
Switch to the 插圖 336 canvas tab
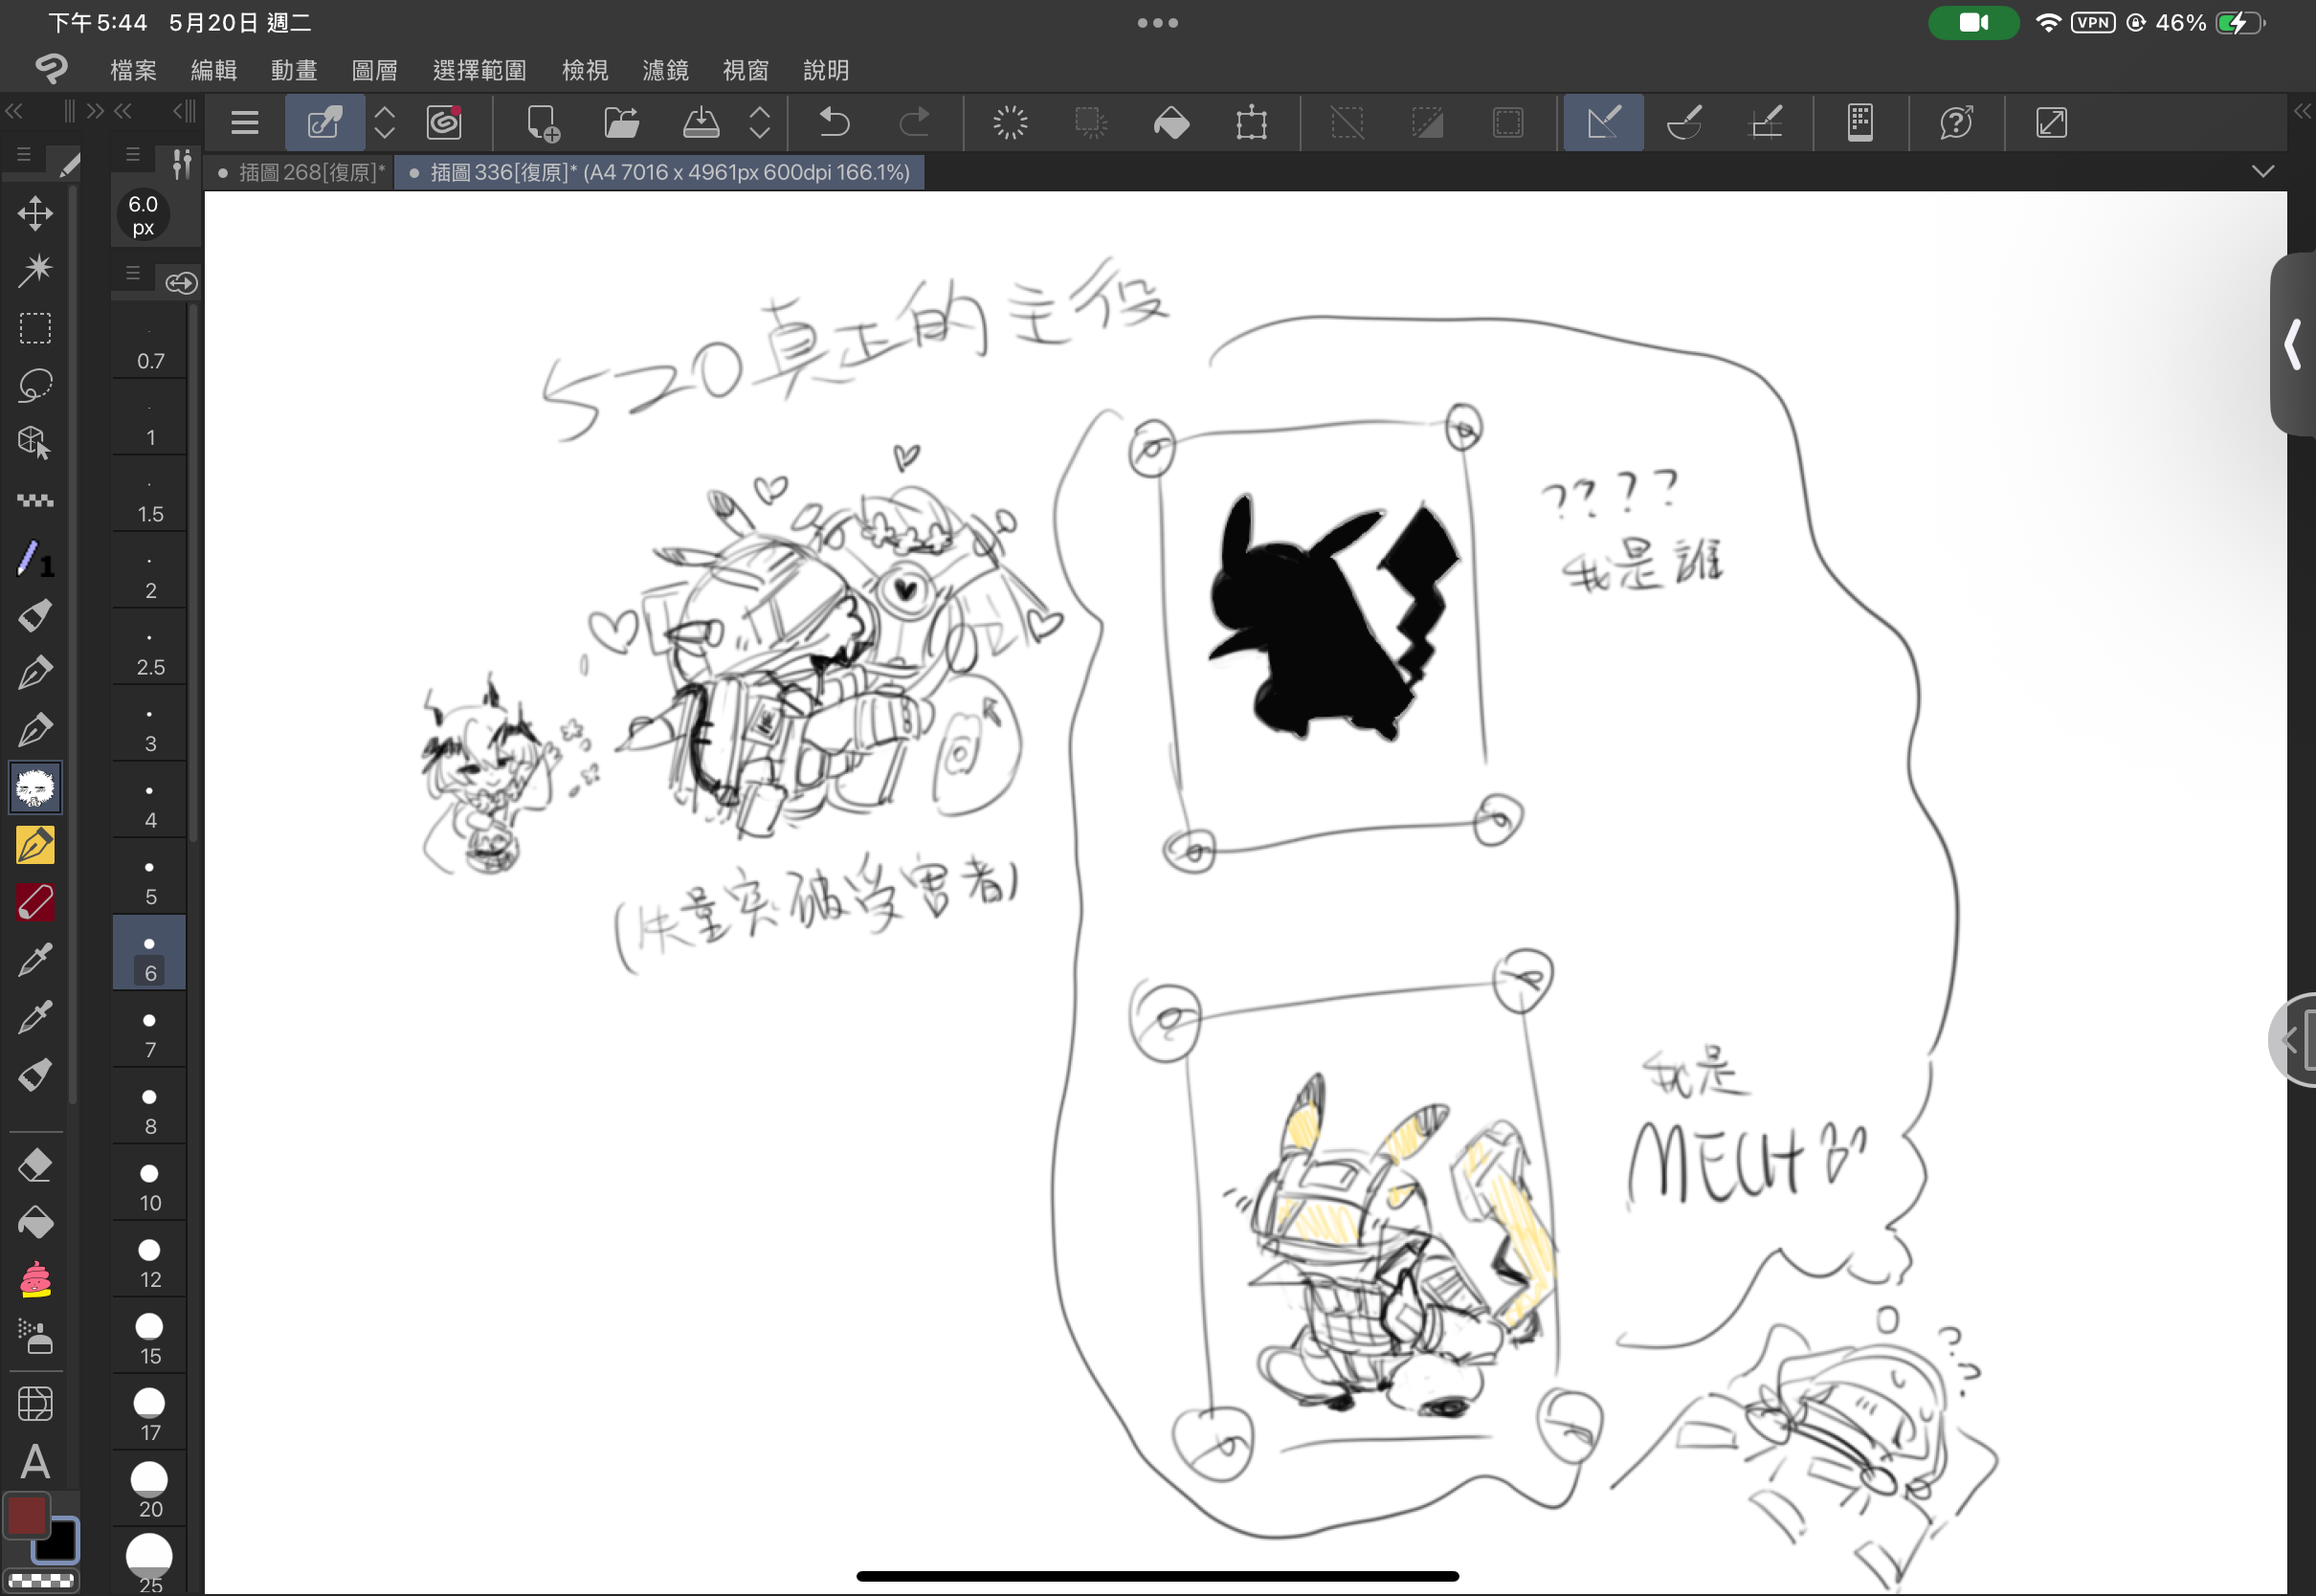coord(660,172)
